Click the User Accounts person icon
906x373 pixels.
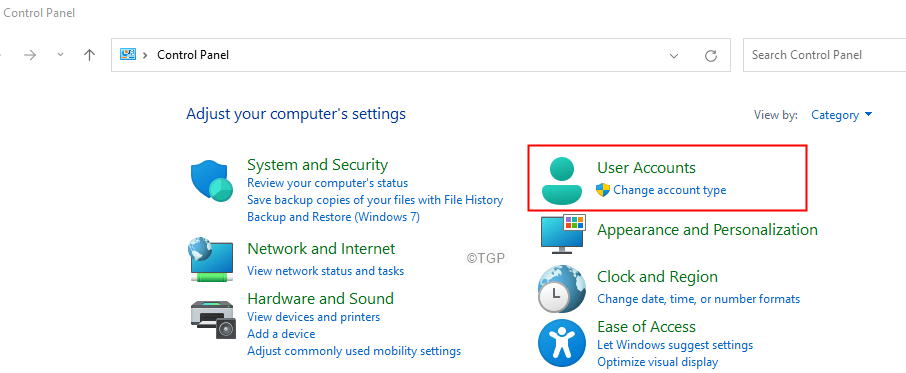(559, 181)
